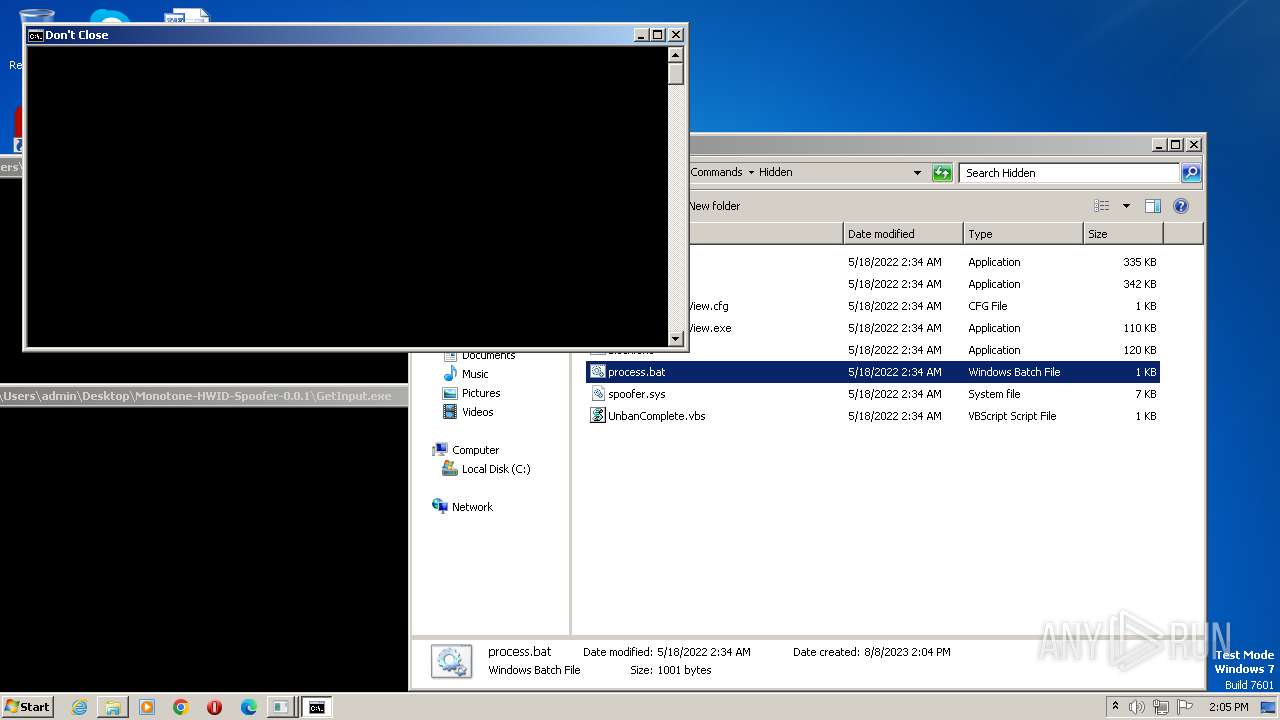This screenshot has width=1280, height=720.
Task: Click the green taskbar application icon
Action: 283,707
